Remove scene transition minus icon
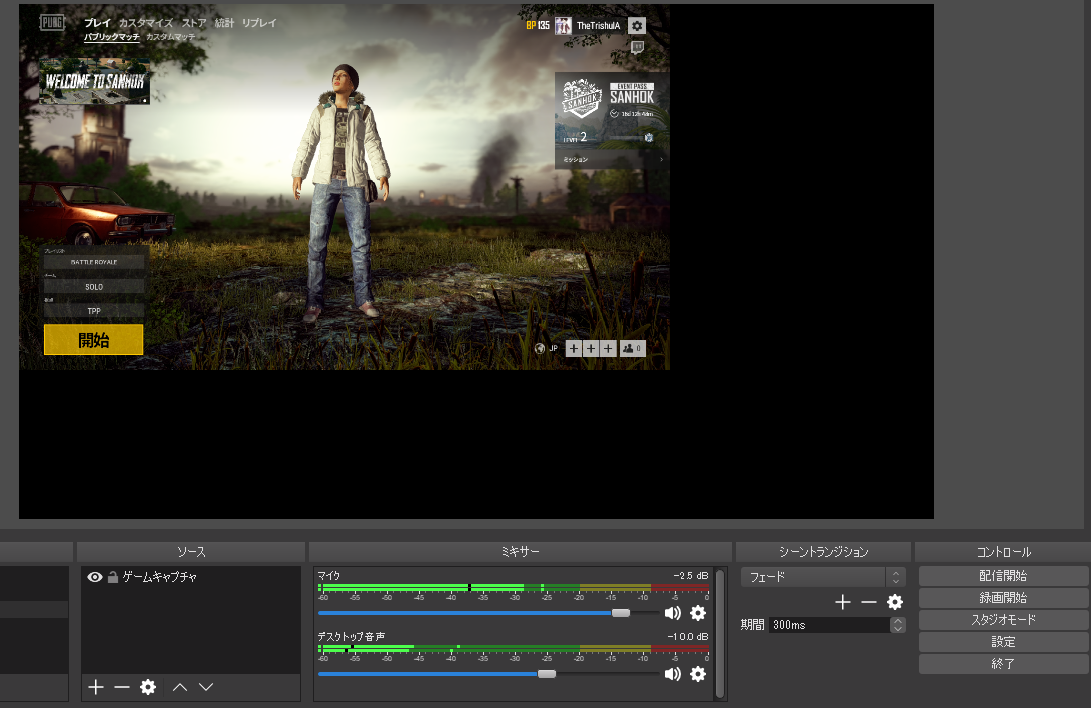This screenshot has height=708, width=1091. pos(869,602)
